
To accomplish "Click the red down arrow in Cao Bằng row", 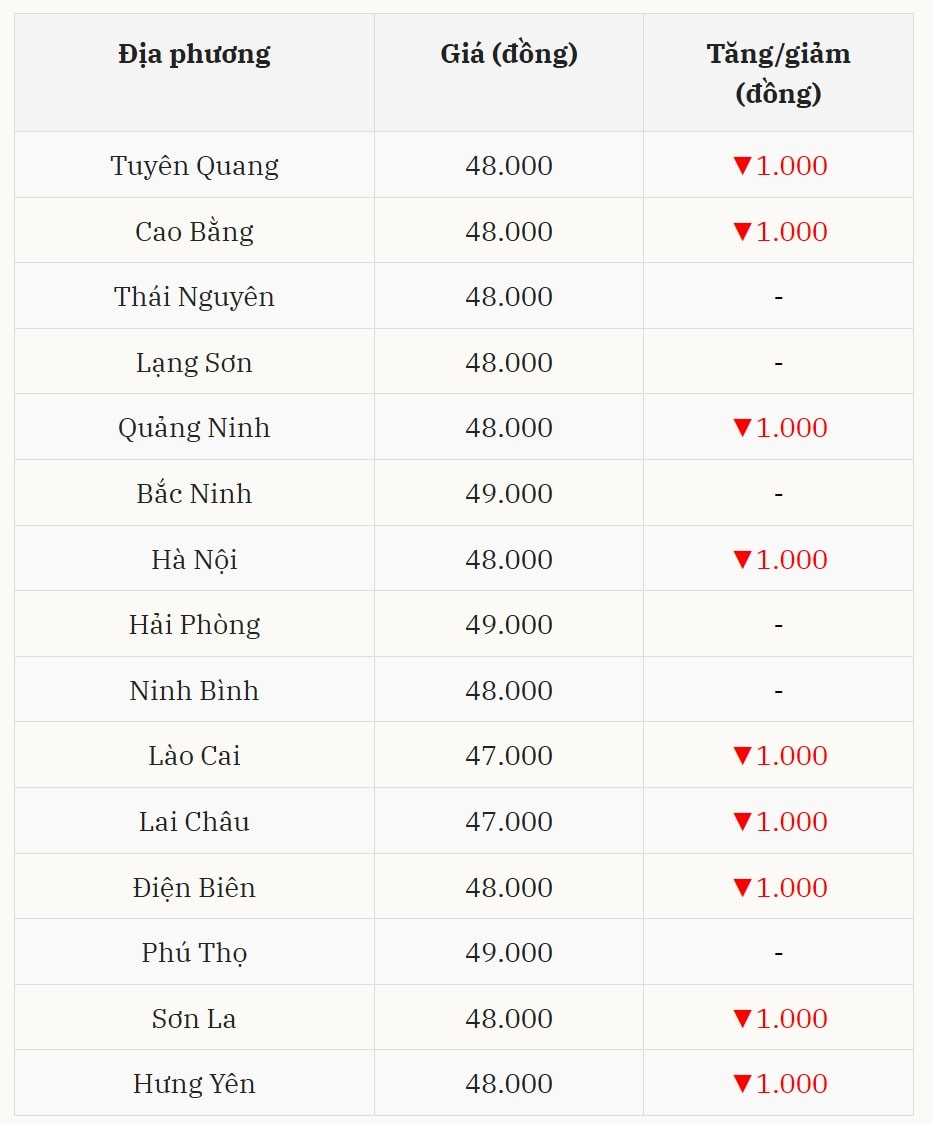I will (742, 232).
